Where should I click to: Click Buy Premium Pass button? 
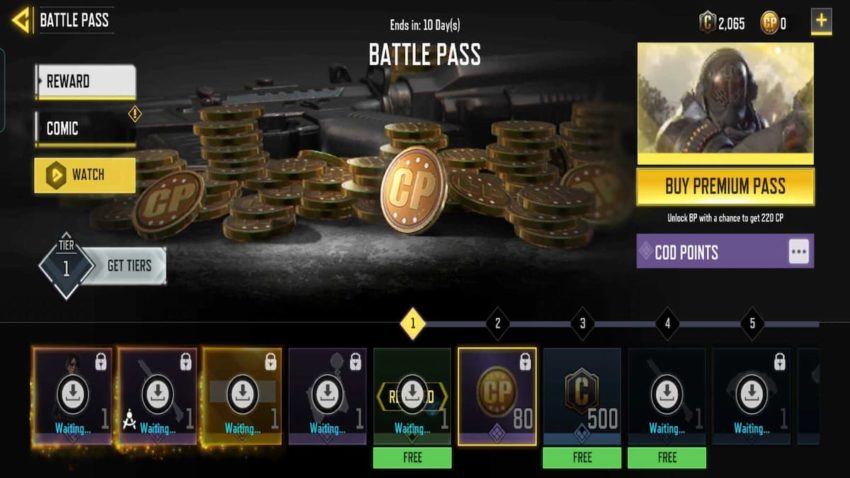725,186
